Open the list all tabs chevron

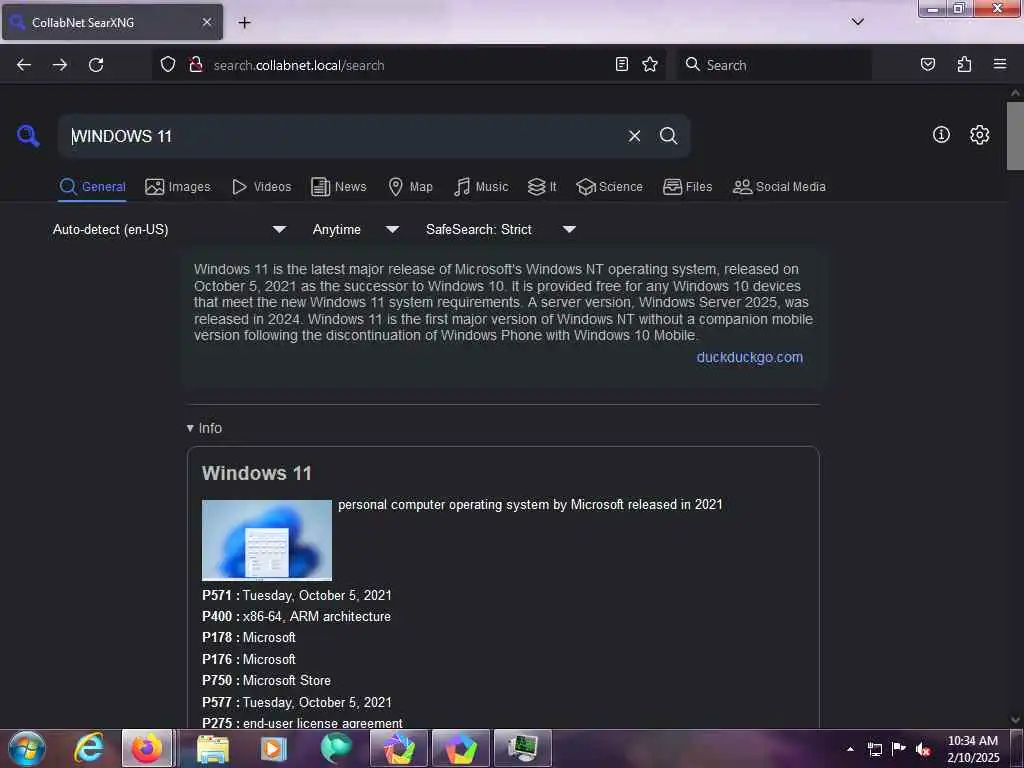(x=857, y=22)
